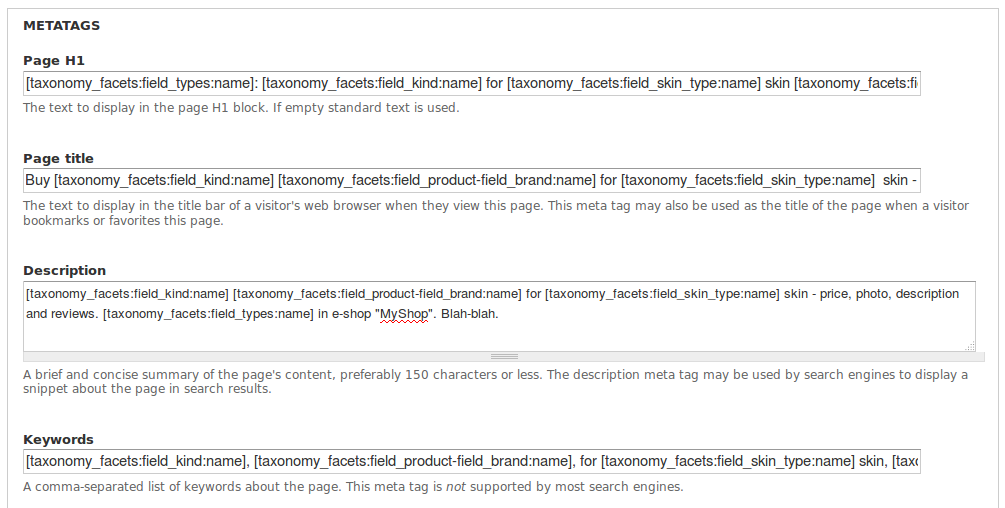Screen dimensions: 1005x508
Task: Click the "Page title" field label
Action: tap(58, 158)
